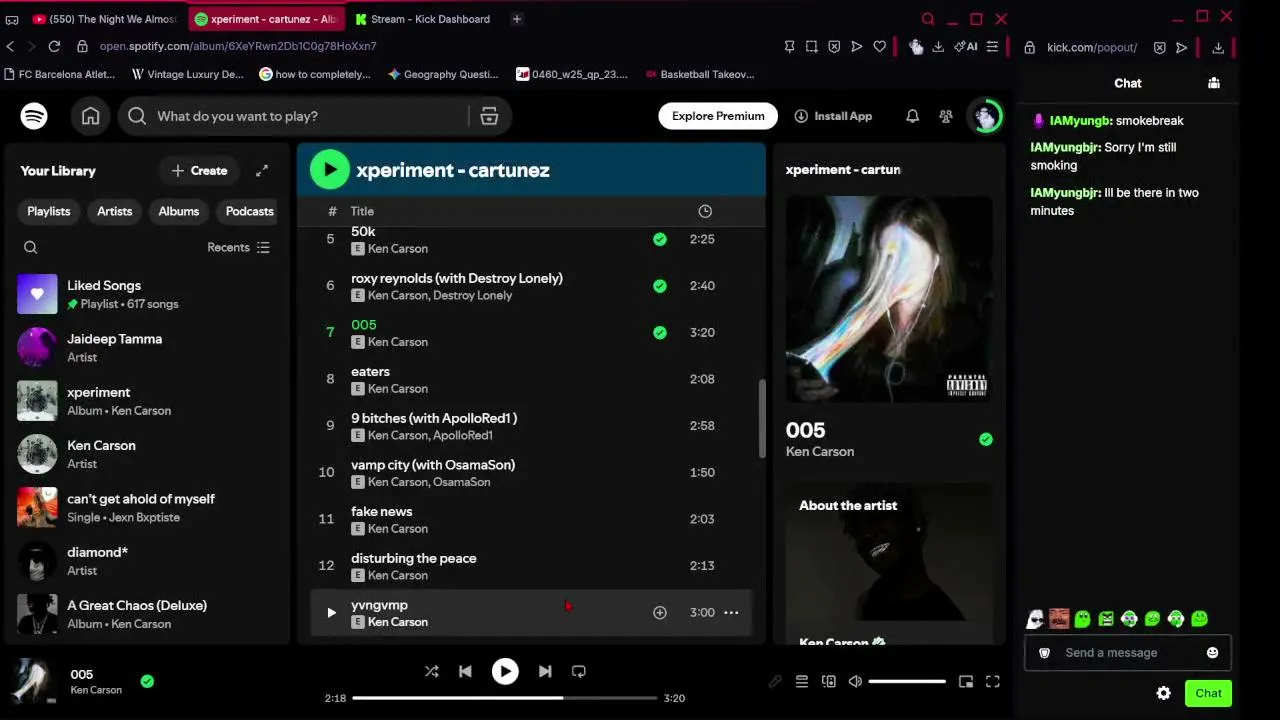Reload the Spotify browser page
This screenshot has height=720, width=1280.
(x=54, y=46)
